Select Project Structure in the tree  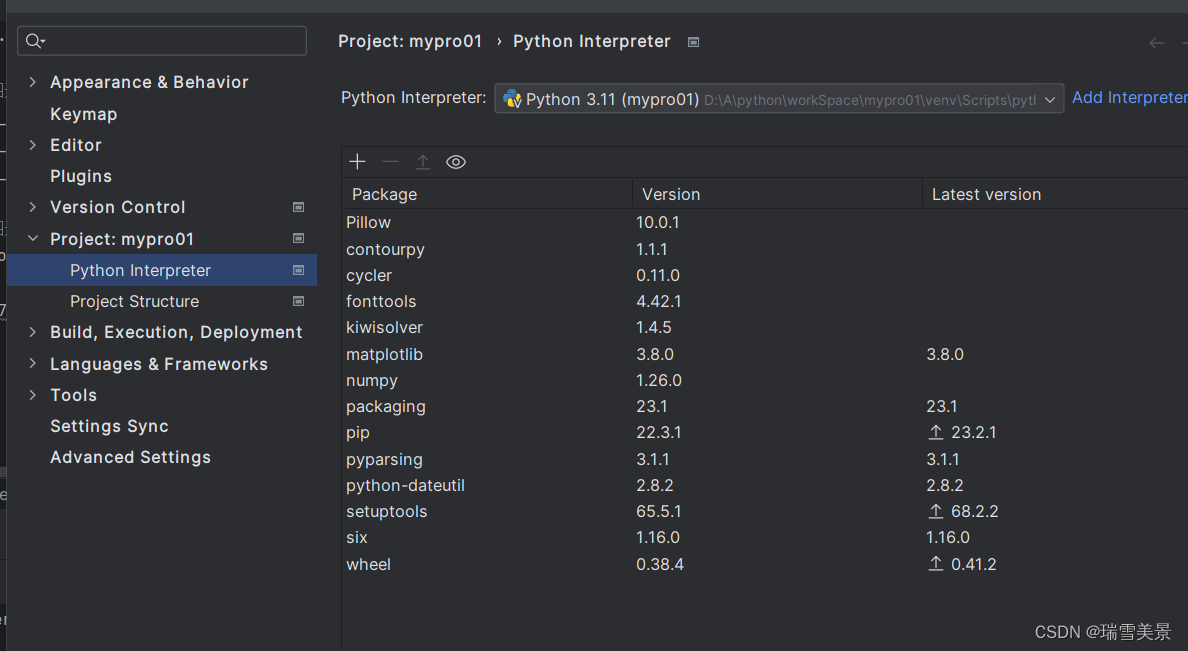[134, 301]
